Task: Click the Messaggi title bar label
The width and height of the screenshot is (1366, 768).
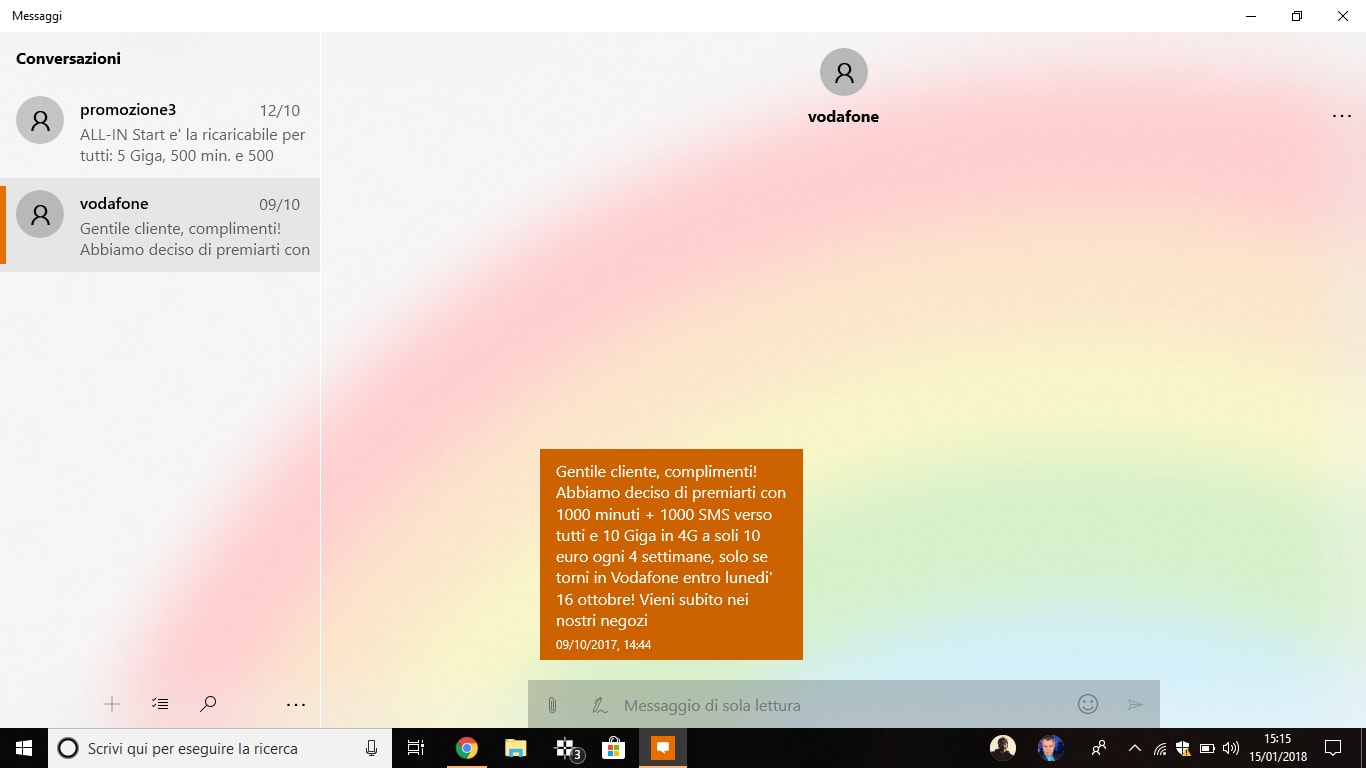Action: [x=37, y=15]
